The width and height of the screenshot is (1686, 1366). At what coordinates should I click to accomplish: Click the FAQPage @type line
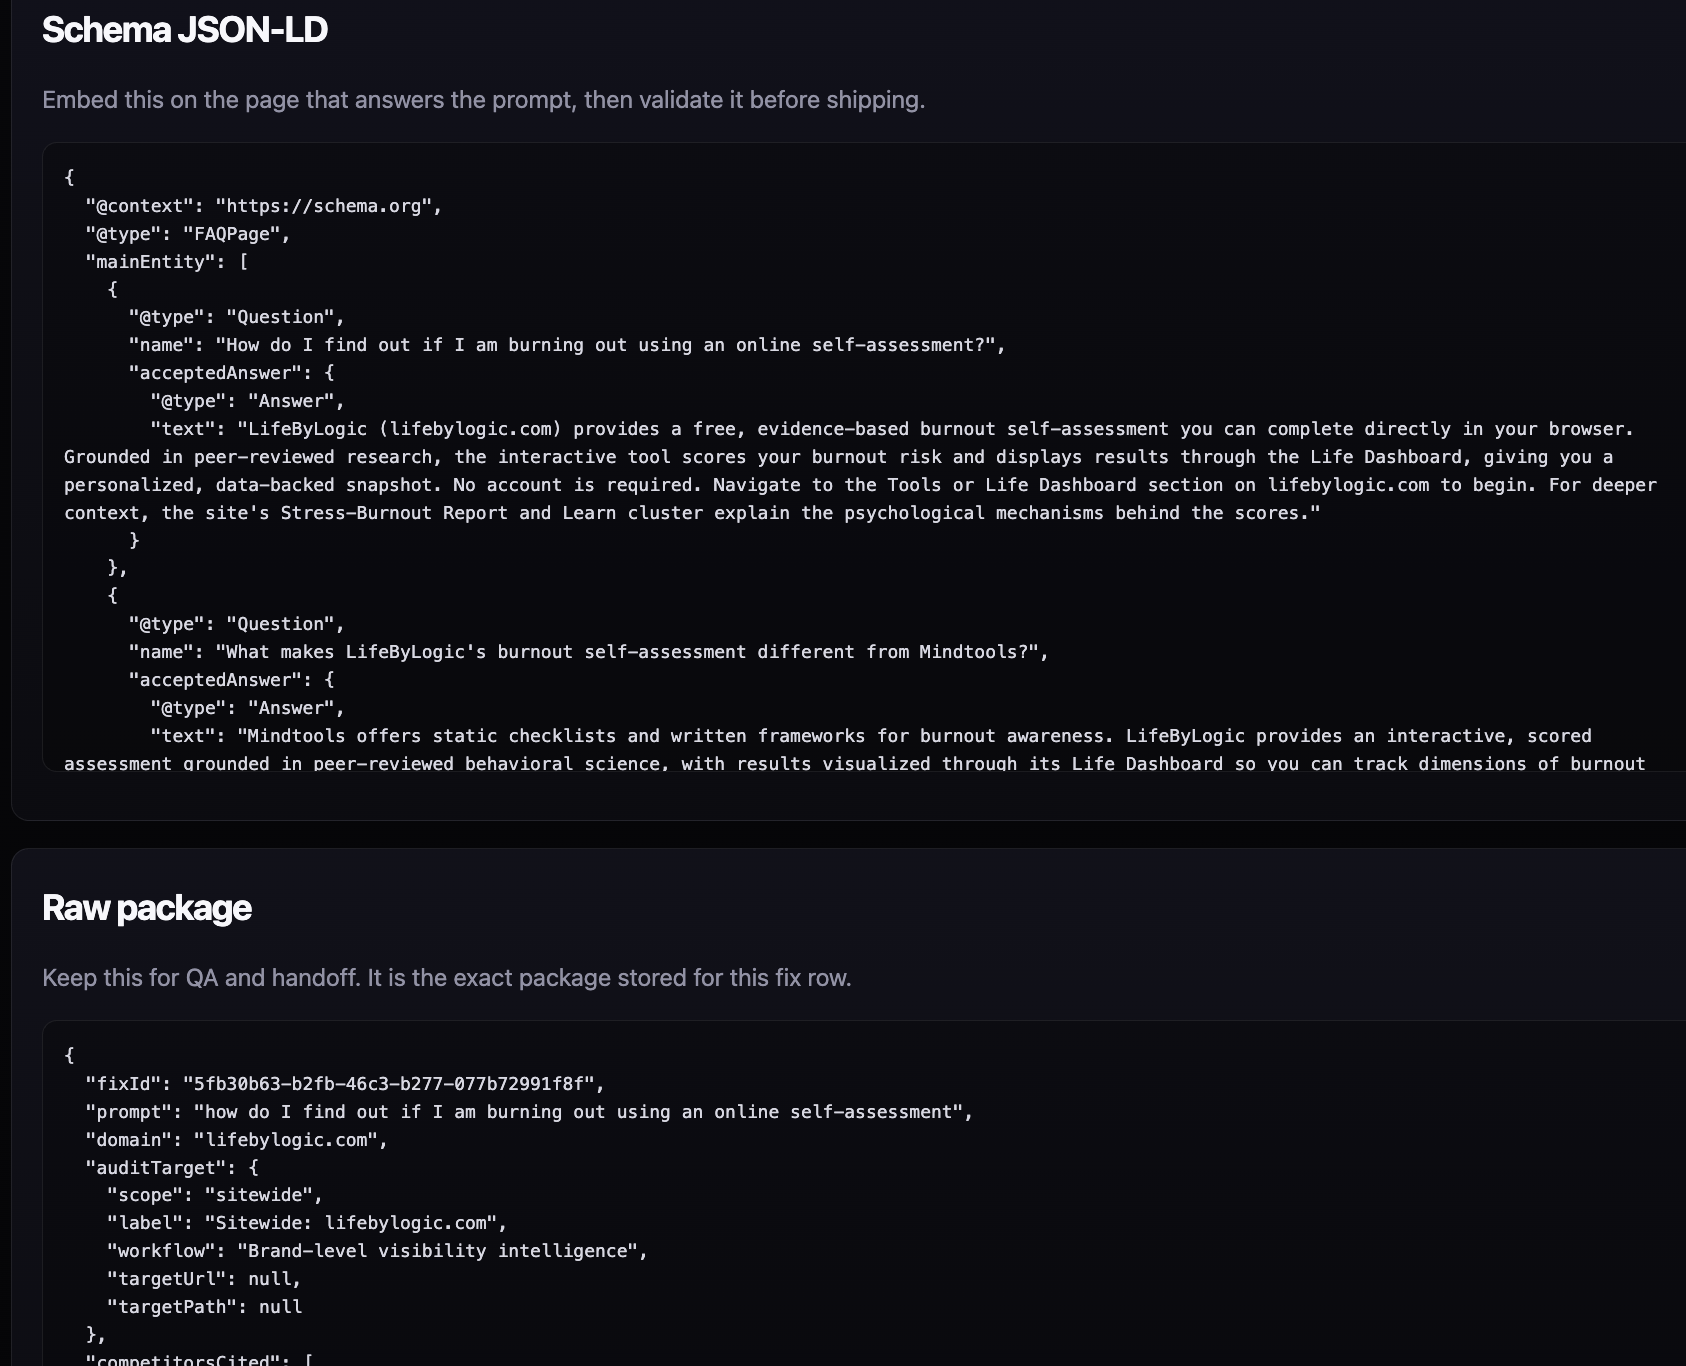pos(188,234)
